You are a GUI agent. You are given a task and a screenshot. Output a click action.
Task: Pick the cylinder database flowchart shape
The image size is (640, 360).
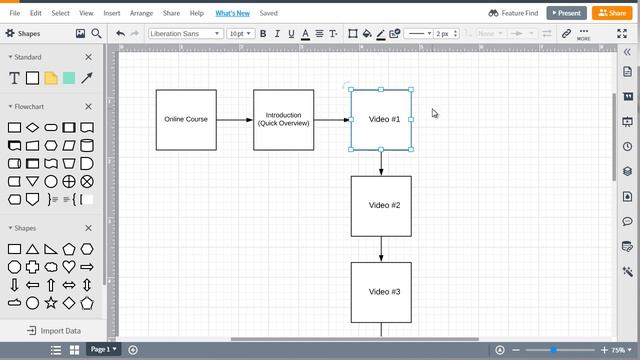(87, 145)
